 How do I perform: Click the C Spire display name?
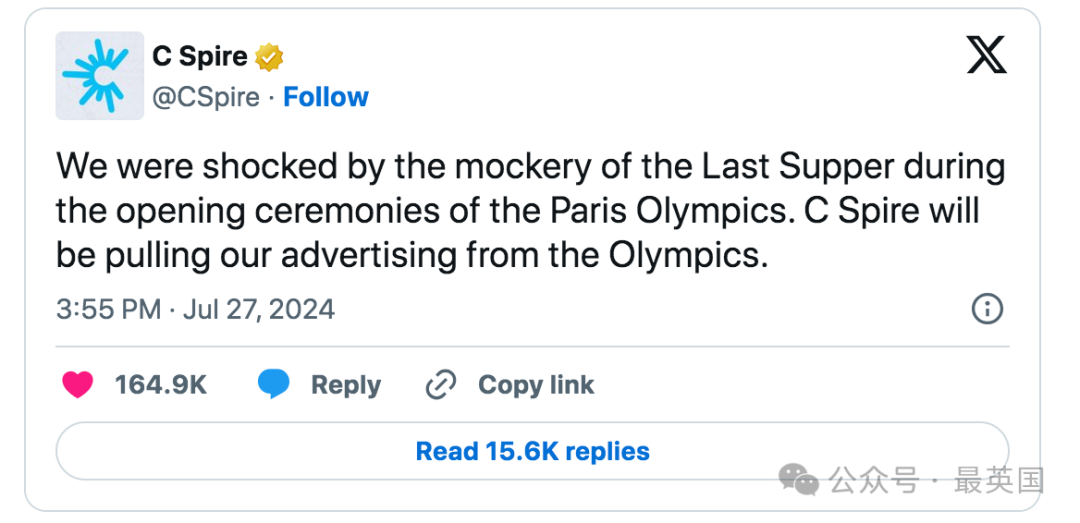(200, 57)
